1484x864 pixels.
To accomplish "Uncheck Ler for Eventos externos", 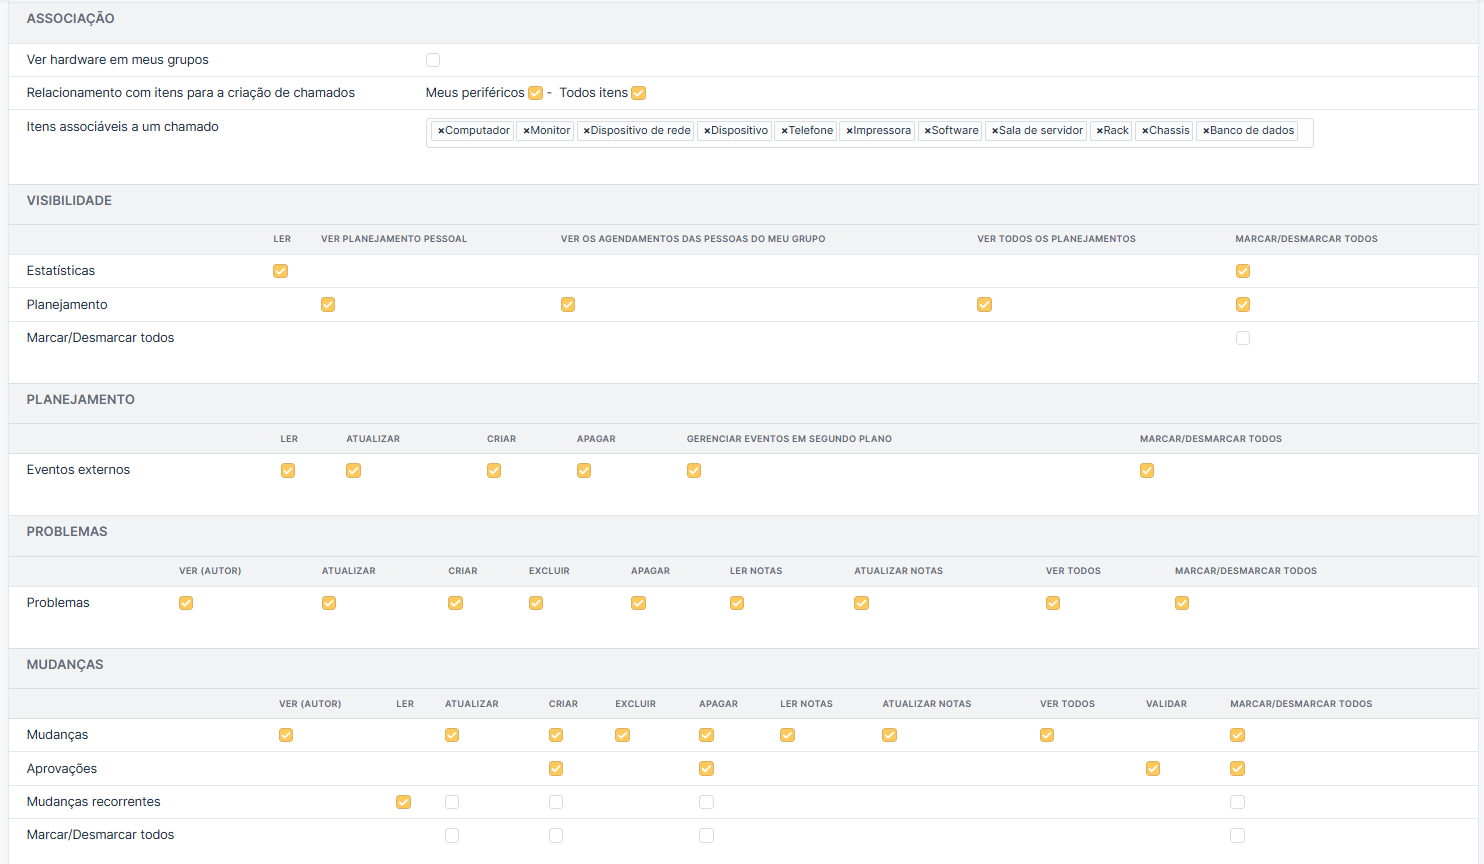I will coord(288,471).
